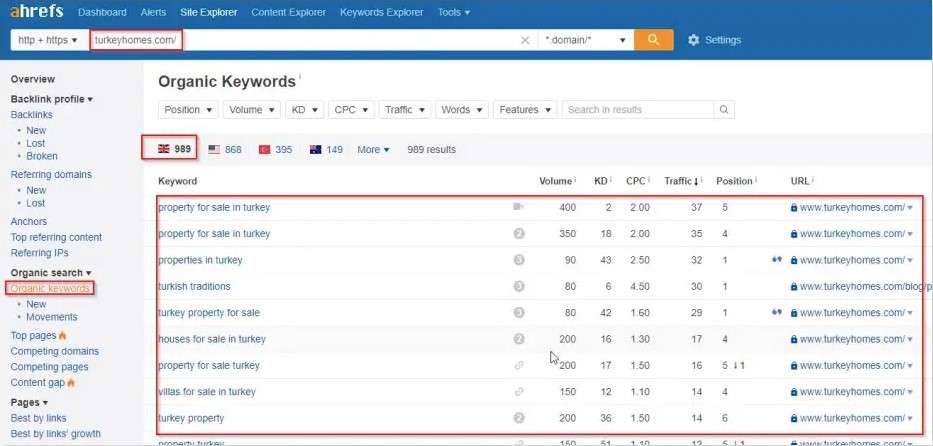Viewport: 933px width, 446px height.
Task: Expand URL dropdown in villas for sale row
Action: [x=910, y=392]
